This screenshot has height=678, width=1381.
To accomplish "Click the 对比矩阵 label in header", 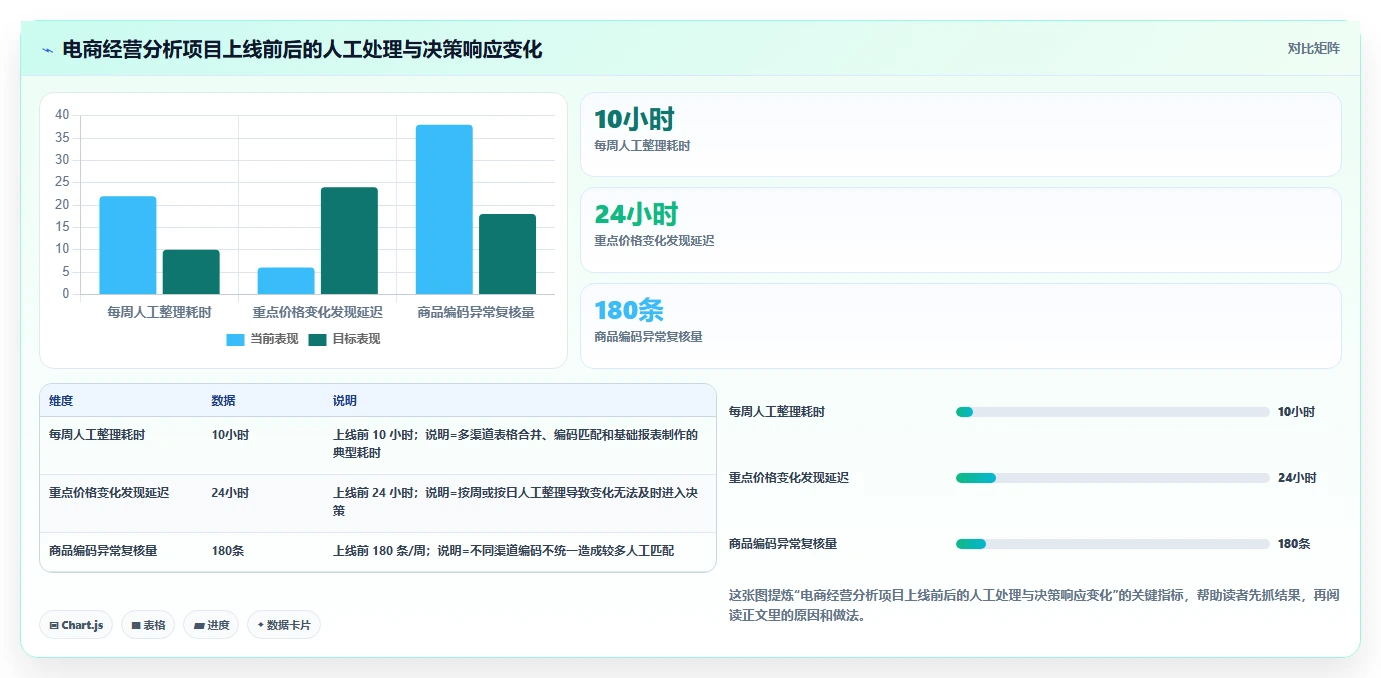I will [1313, 48].
